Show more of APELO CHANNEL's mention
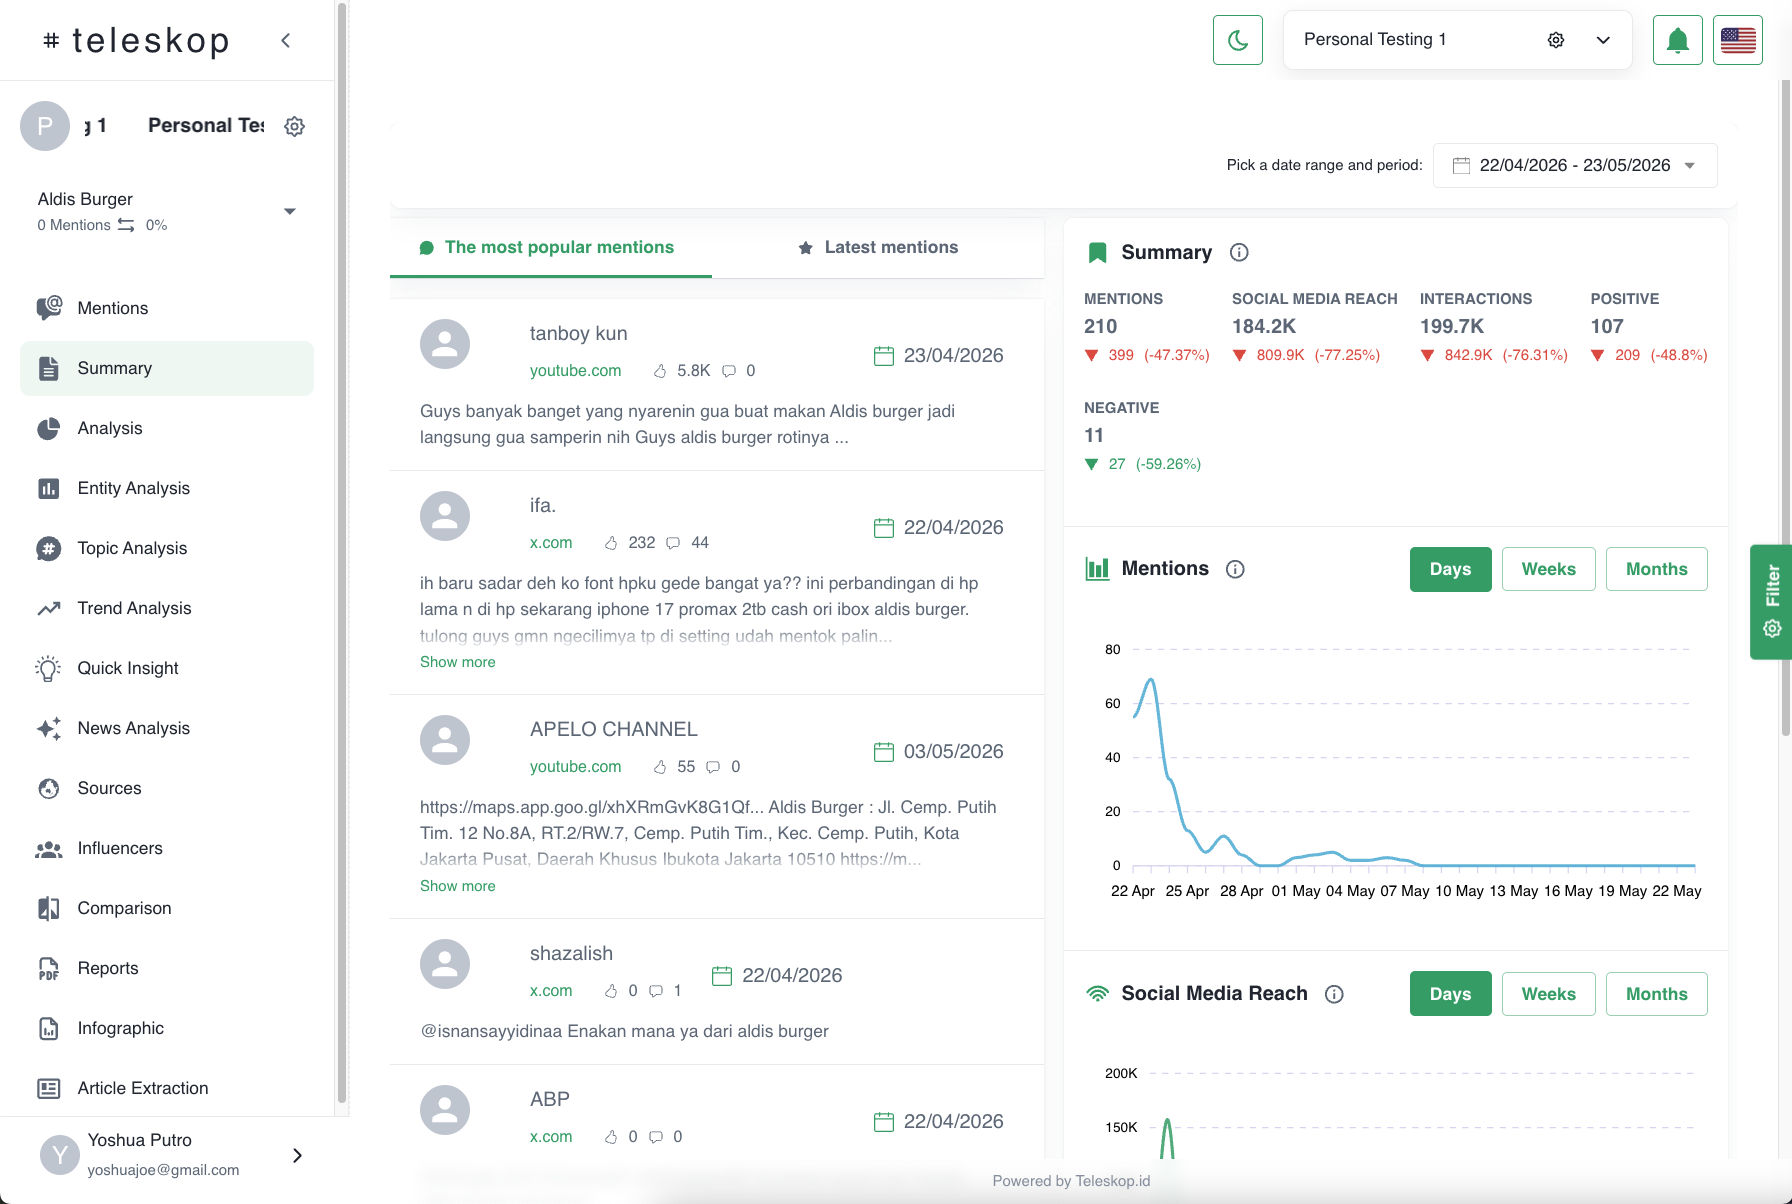This screenshot has width=1792, height=1204. point(457,886)
